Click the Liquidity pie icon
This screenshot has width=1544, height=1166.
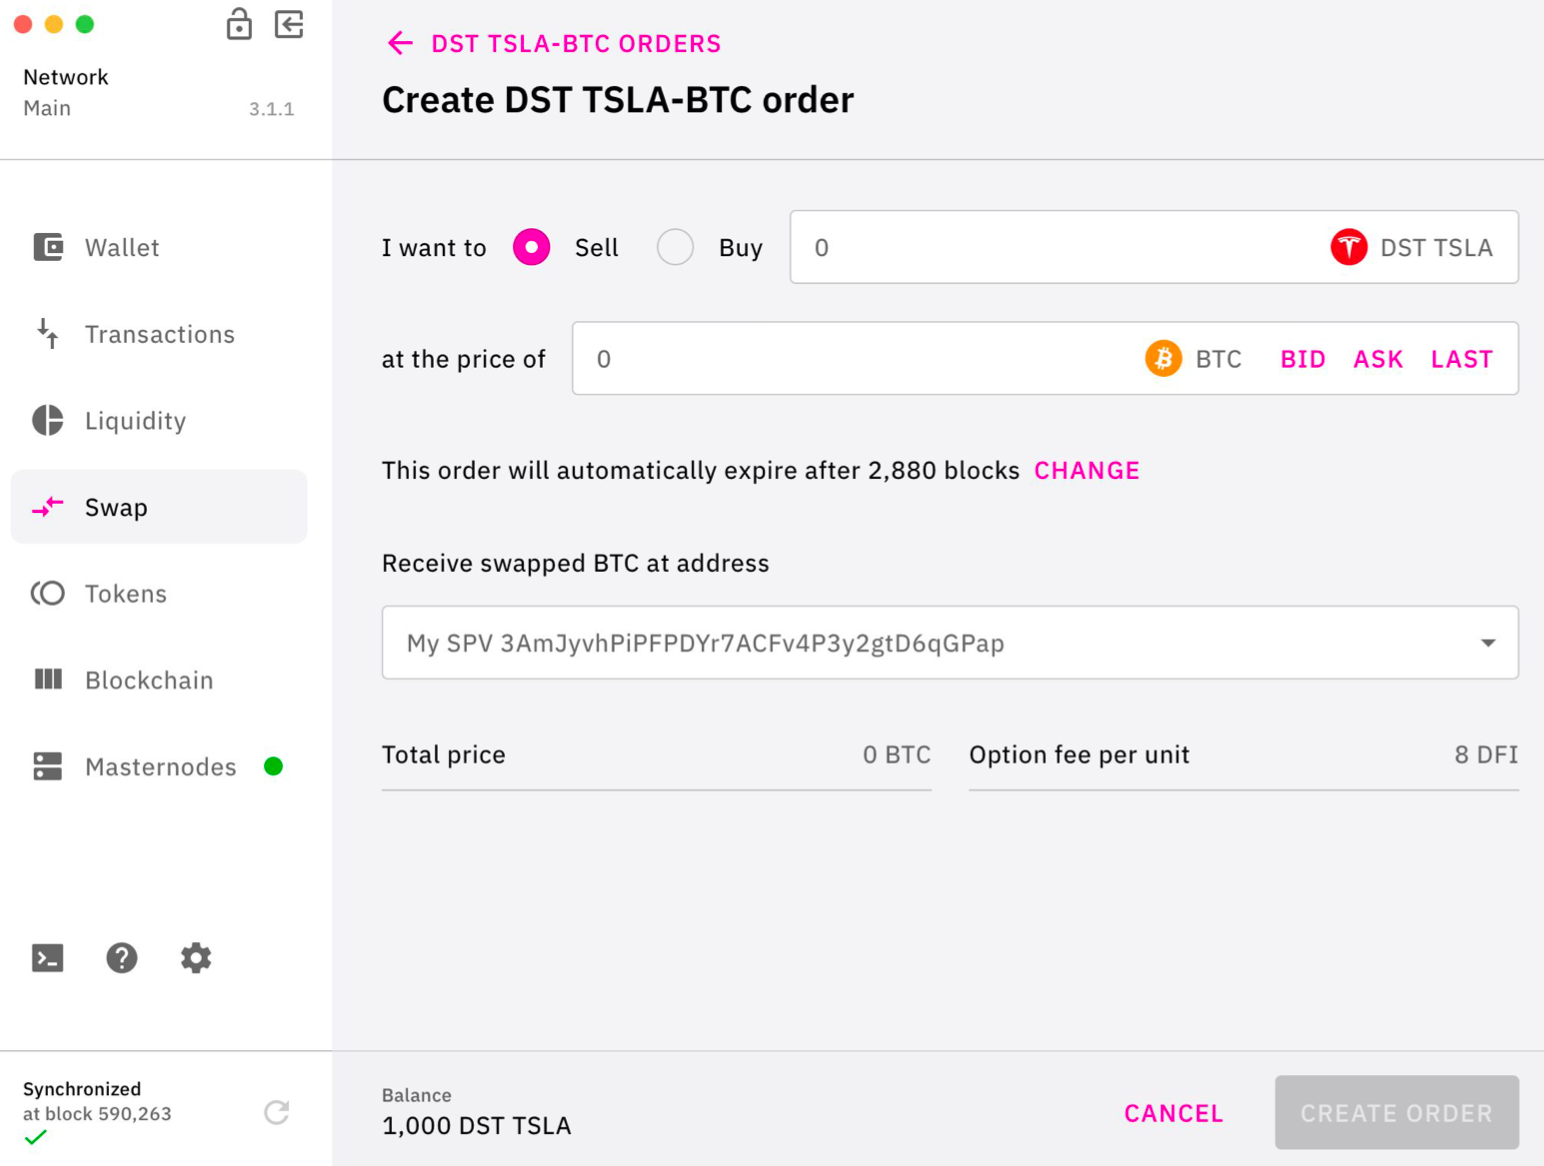coord(48,420)
